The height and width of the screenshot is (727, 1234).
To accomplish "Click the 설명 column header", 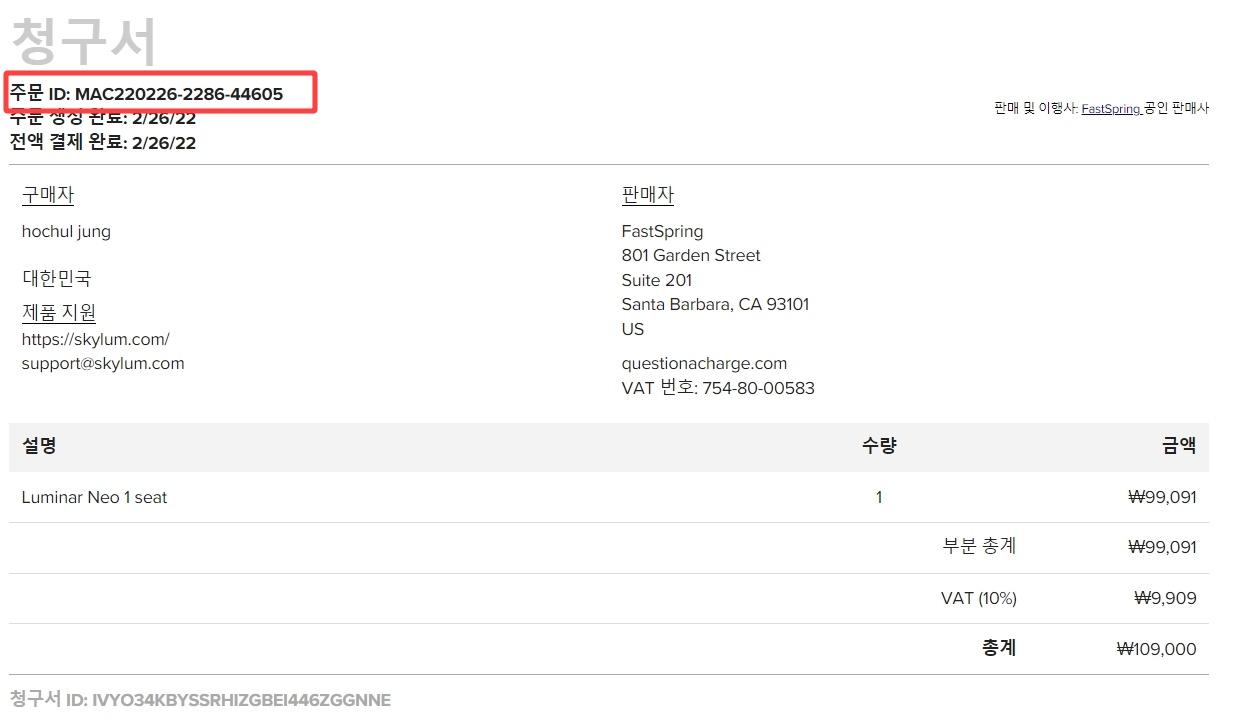I will coord(39,446).
